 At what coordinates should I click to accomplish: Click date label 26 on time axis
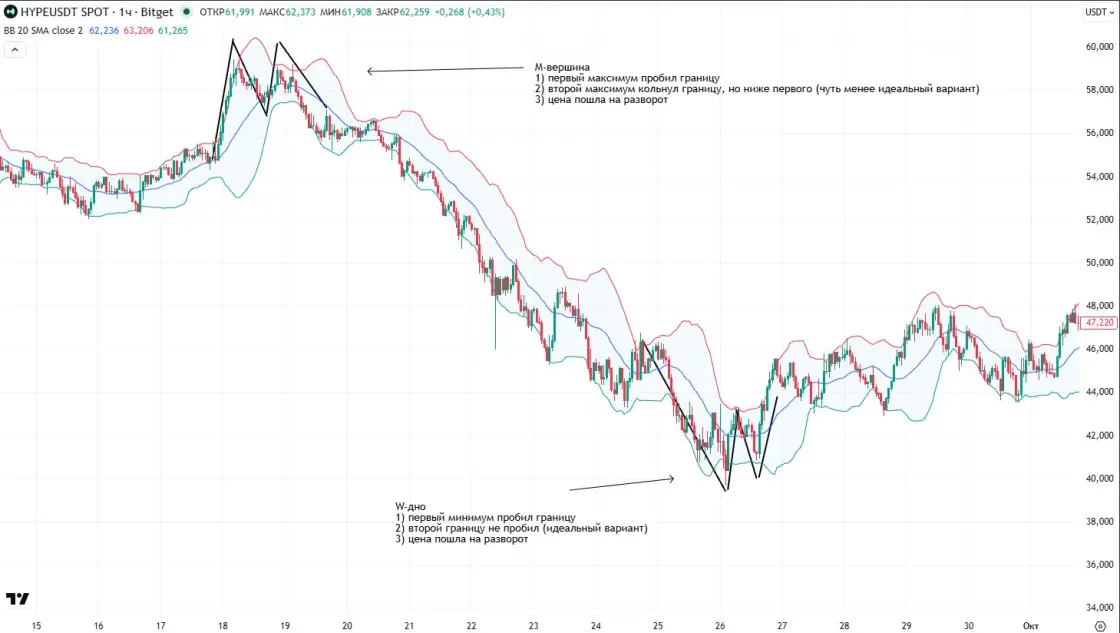click(720, 626)
